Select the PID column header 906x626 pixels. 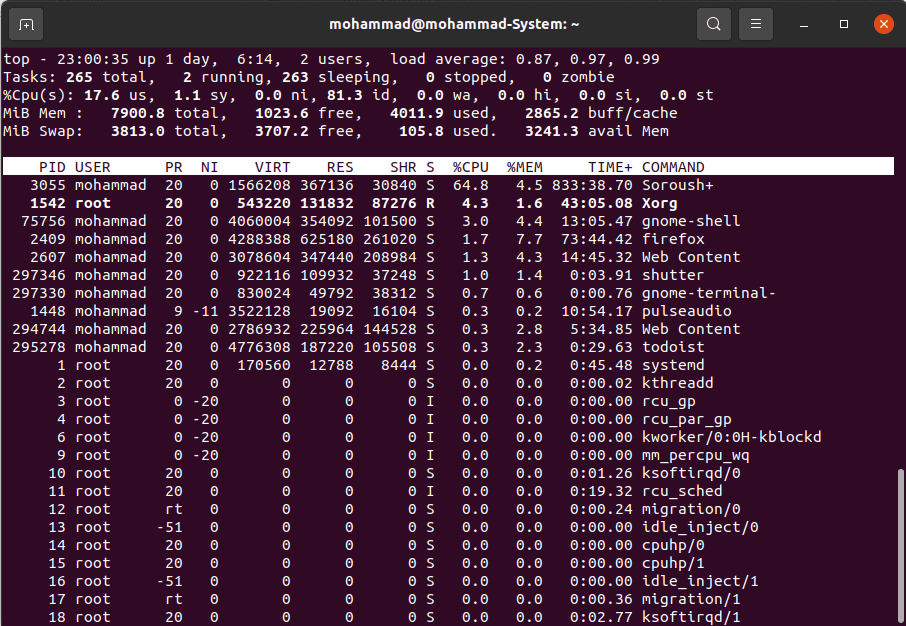(52, 167)
